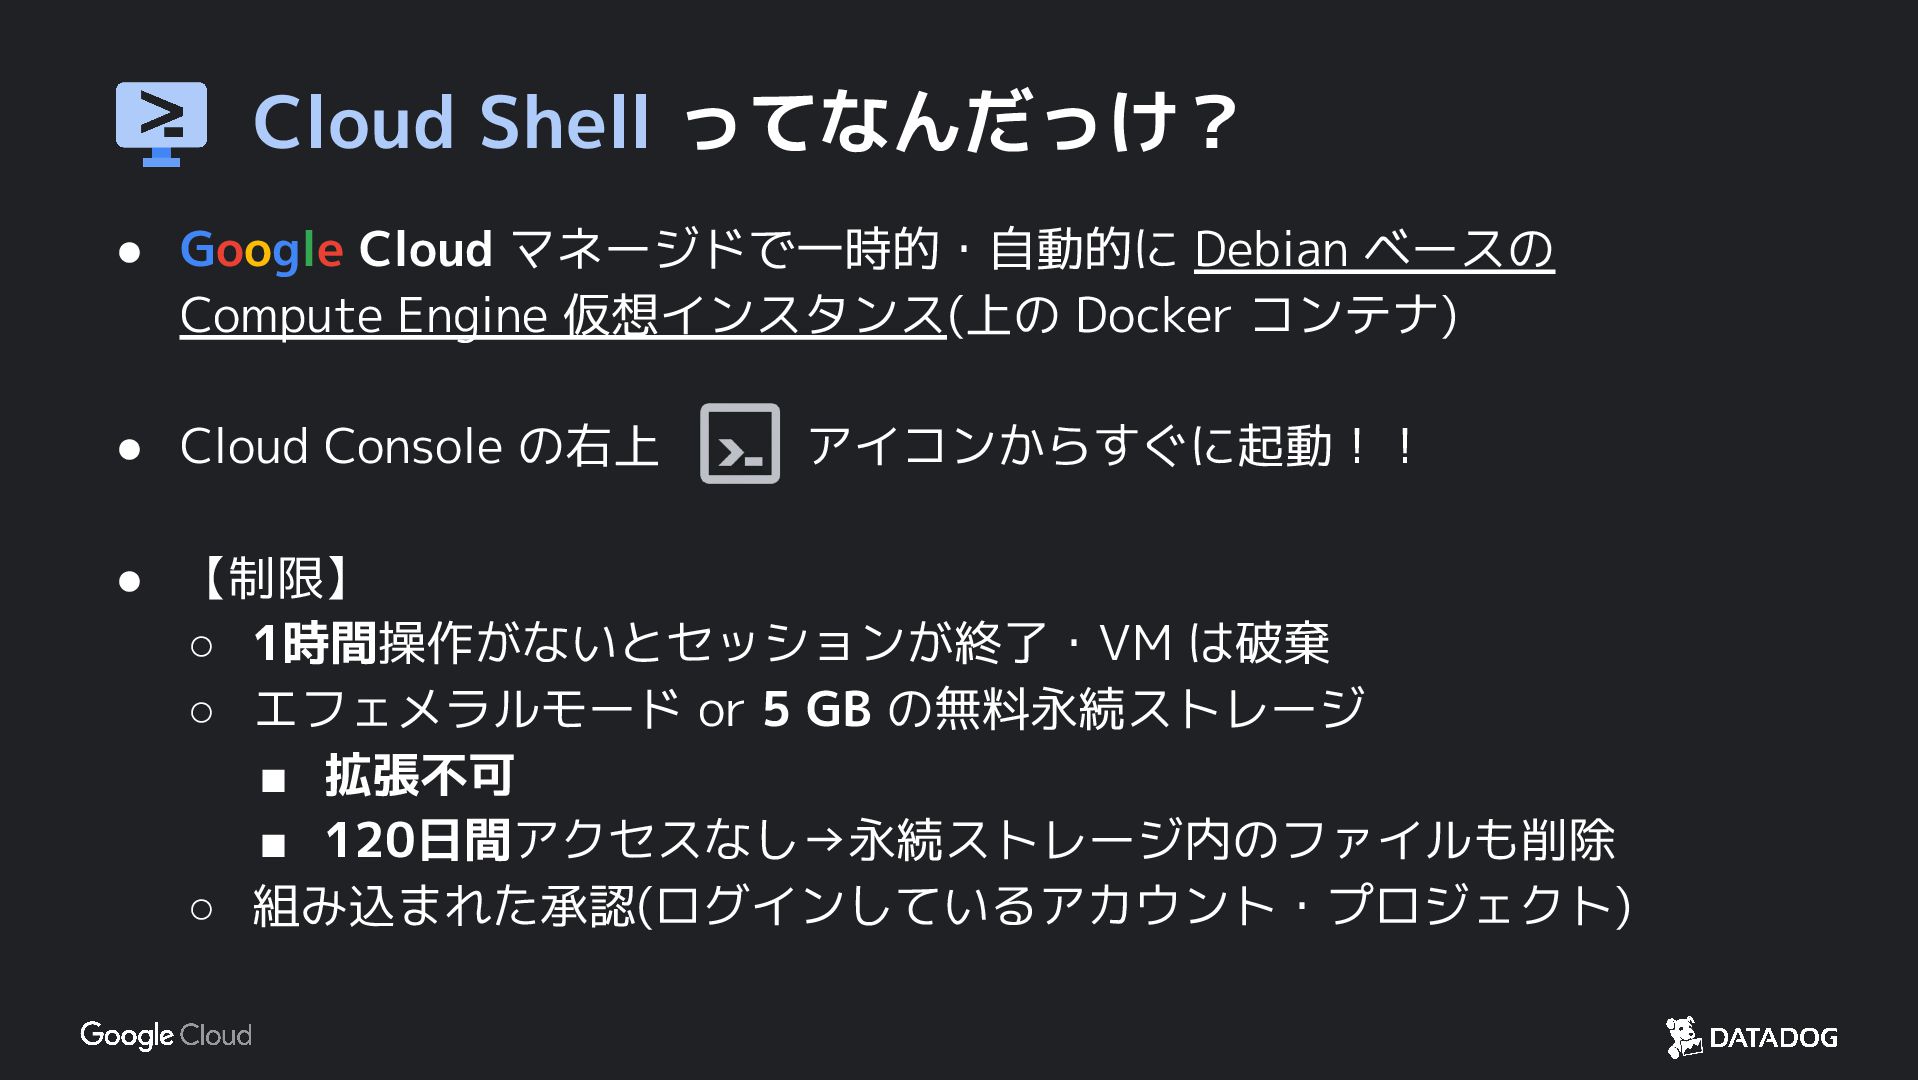Viewport: 1918px width, 1080px height.
Task: Open the underlined Debian ベースの link
Action: tap(1373, 250)
